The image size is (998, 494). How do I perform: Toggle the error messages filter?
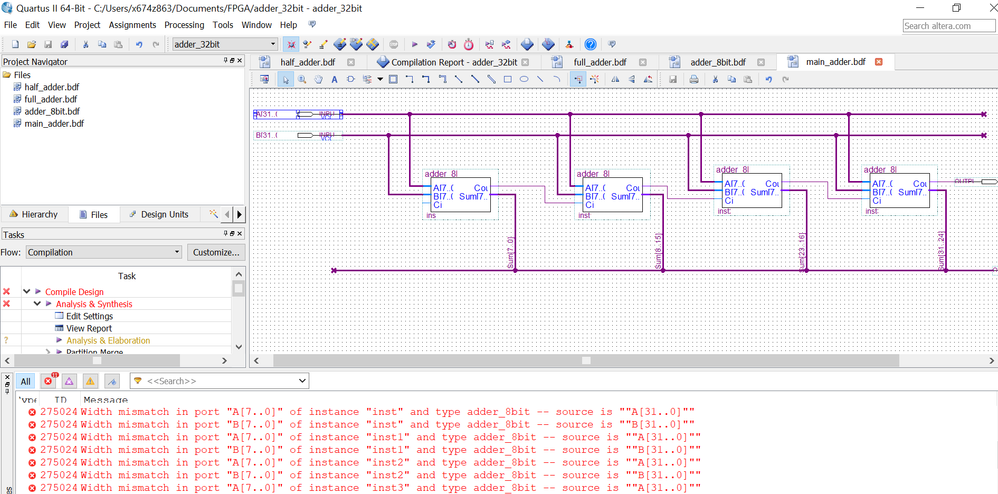click(48, 381)
